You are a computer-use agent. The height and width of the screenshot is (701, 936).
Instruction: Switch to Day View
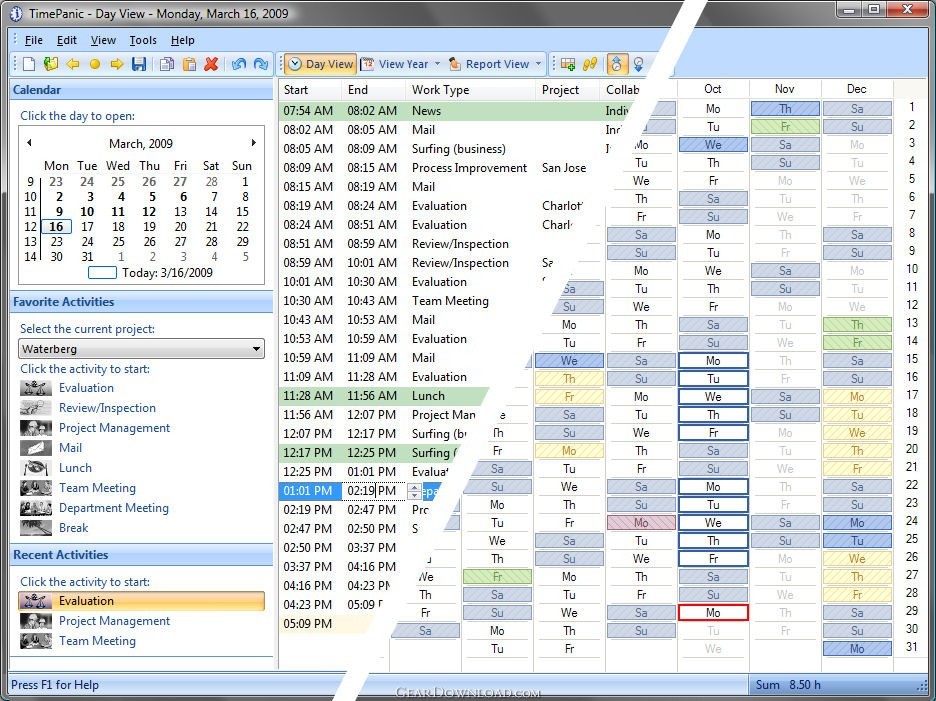(x=321, y=64)
